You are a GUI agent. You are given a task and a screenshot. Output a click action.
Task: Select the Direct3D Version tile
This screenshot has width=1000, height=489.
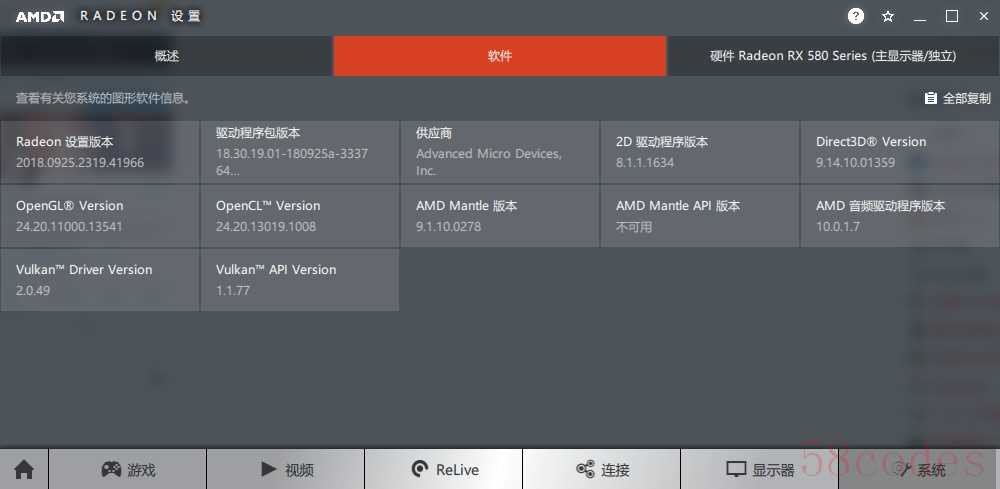[900, 152]
